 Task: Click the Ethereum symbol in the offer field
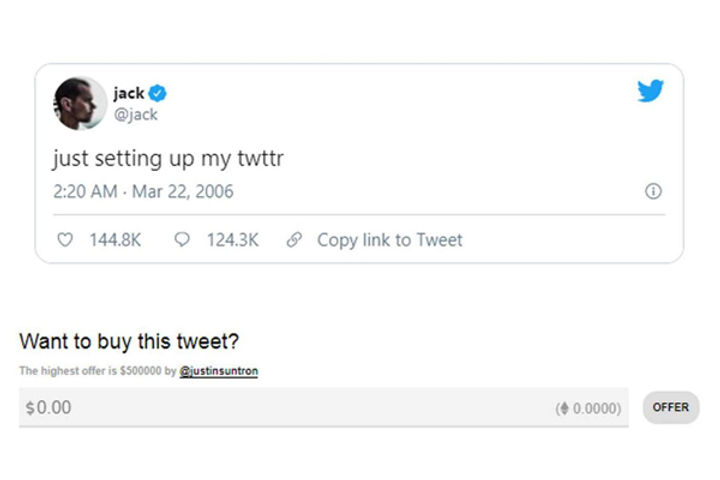(x=564, y=408)
